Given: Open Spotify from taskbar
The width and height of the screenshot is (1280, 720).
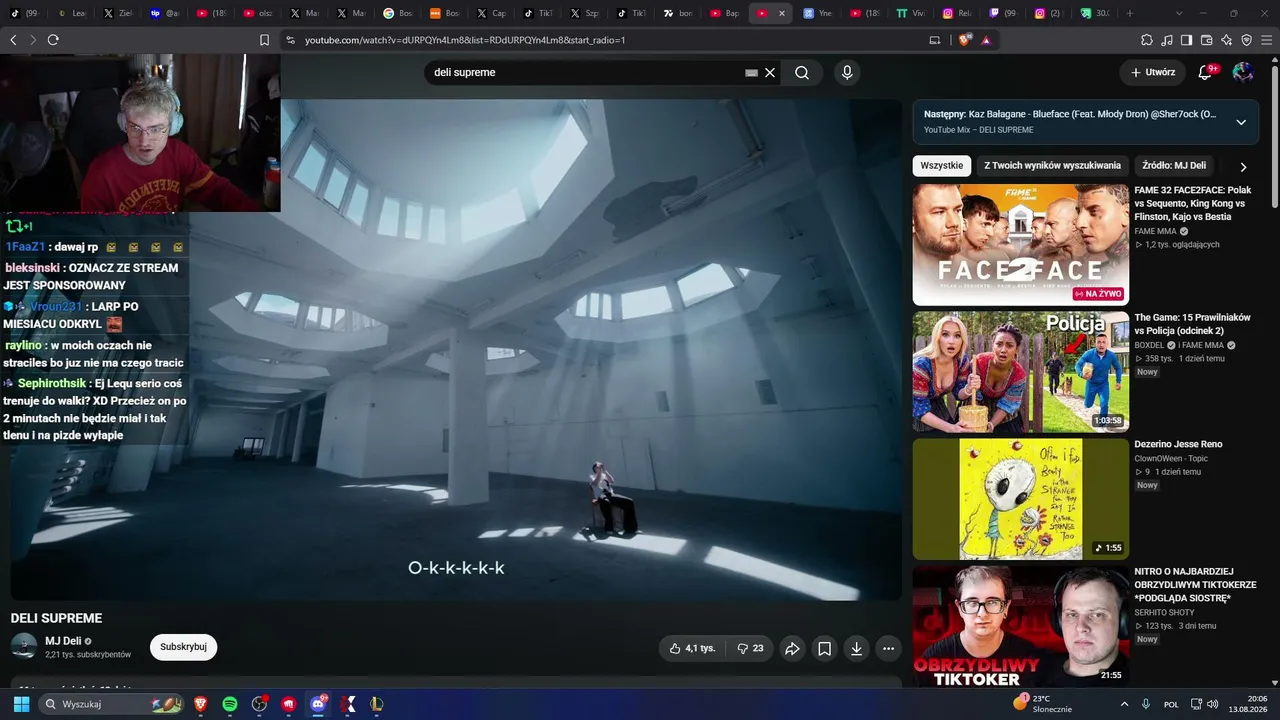Looking at the screenshot, I should (230, 704).
